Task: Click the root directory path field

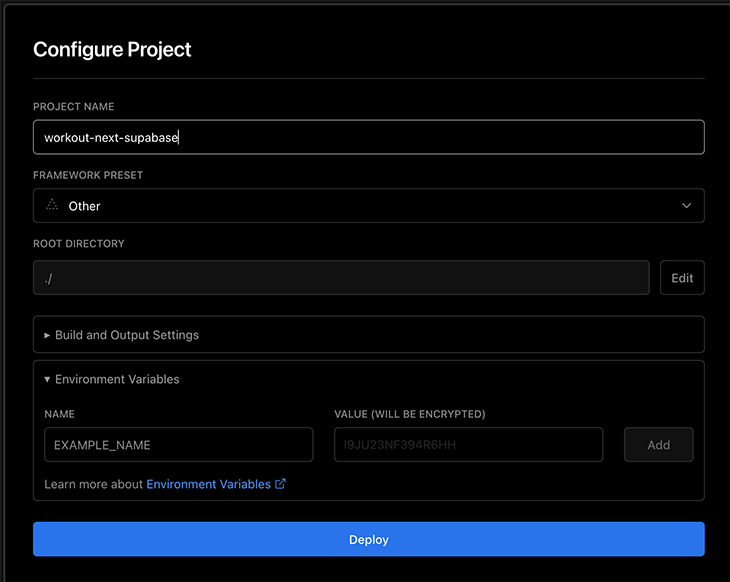Action: pos(341,278)
